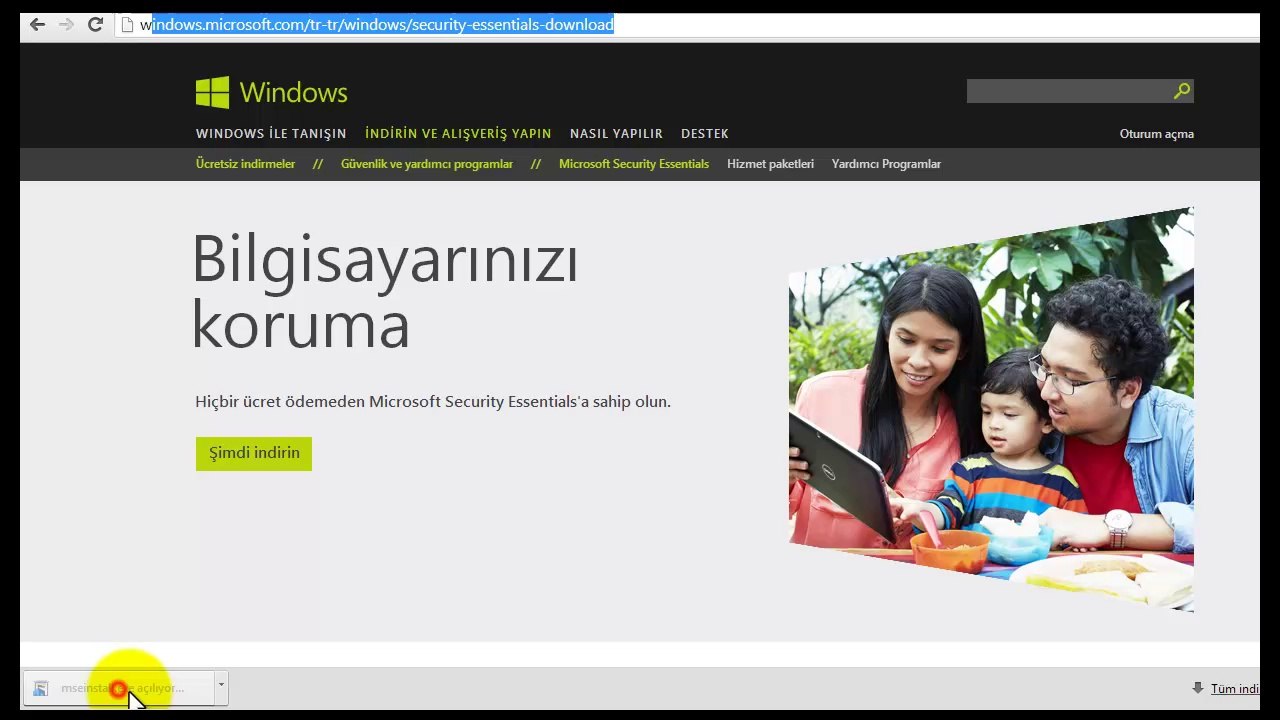Image resolution: width=1280 pixels, height=720 pixels.
Task: Go to Güvenlik ve yardımcı programlar breadcrumb
Action: 427,164
